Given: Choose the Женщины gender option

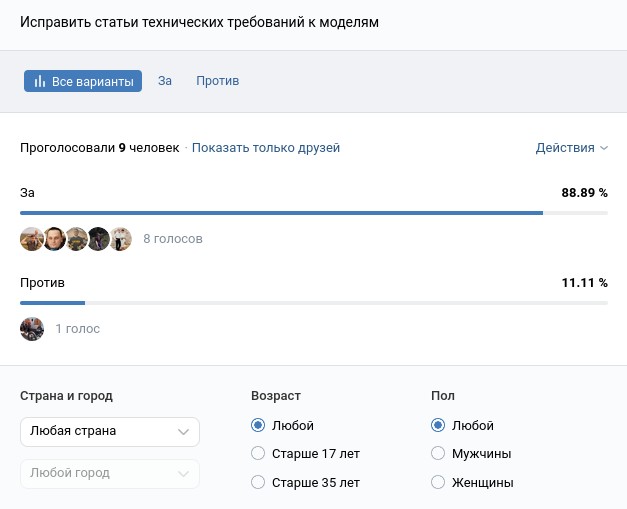Looking at the screenshot, I should (438, 482).
